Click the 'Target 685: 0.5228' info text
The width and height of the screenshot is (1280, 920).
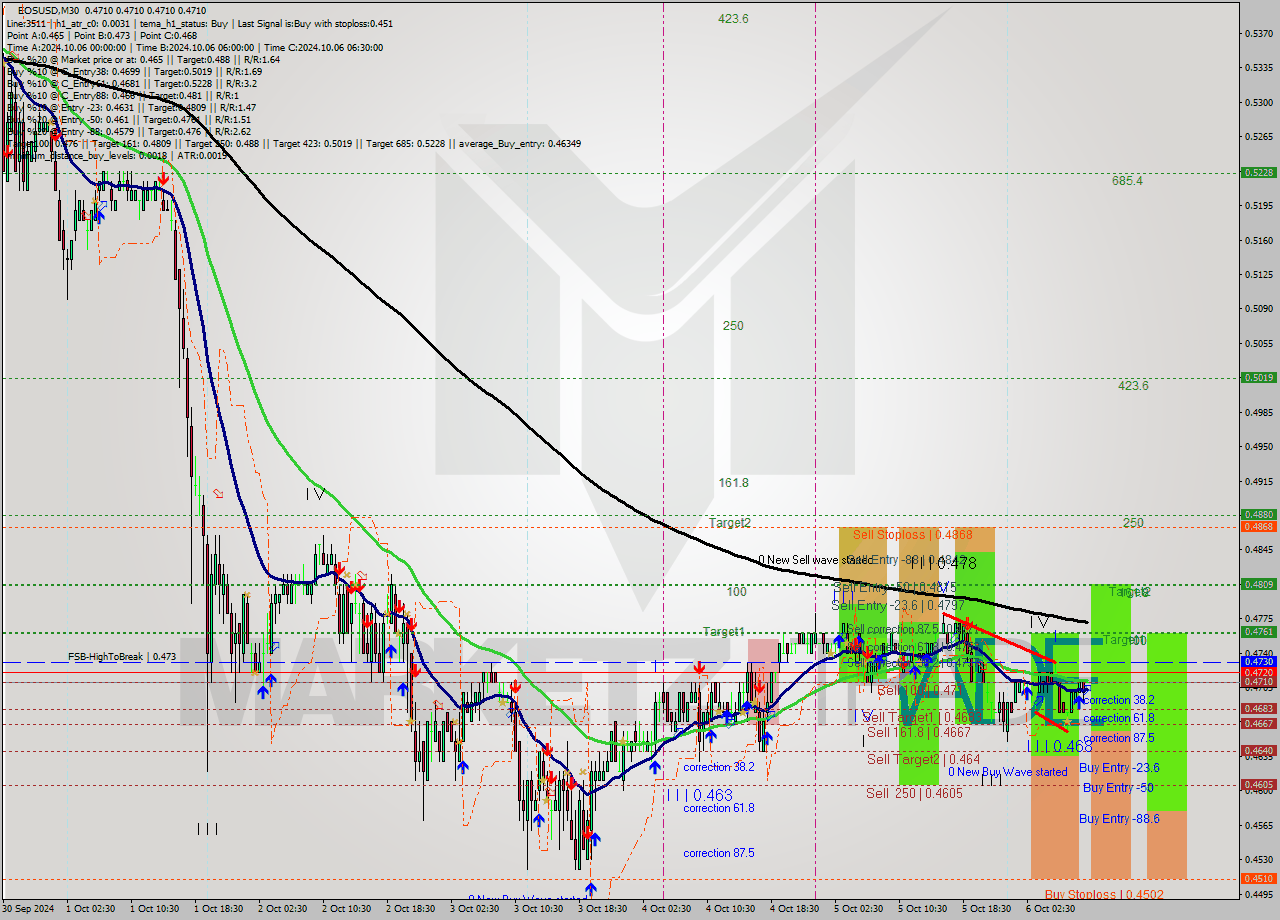[407, 143]
